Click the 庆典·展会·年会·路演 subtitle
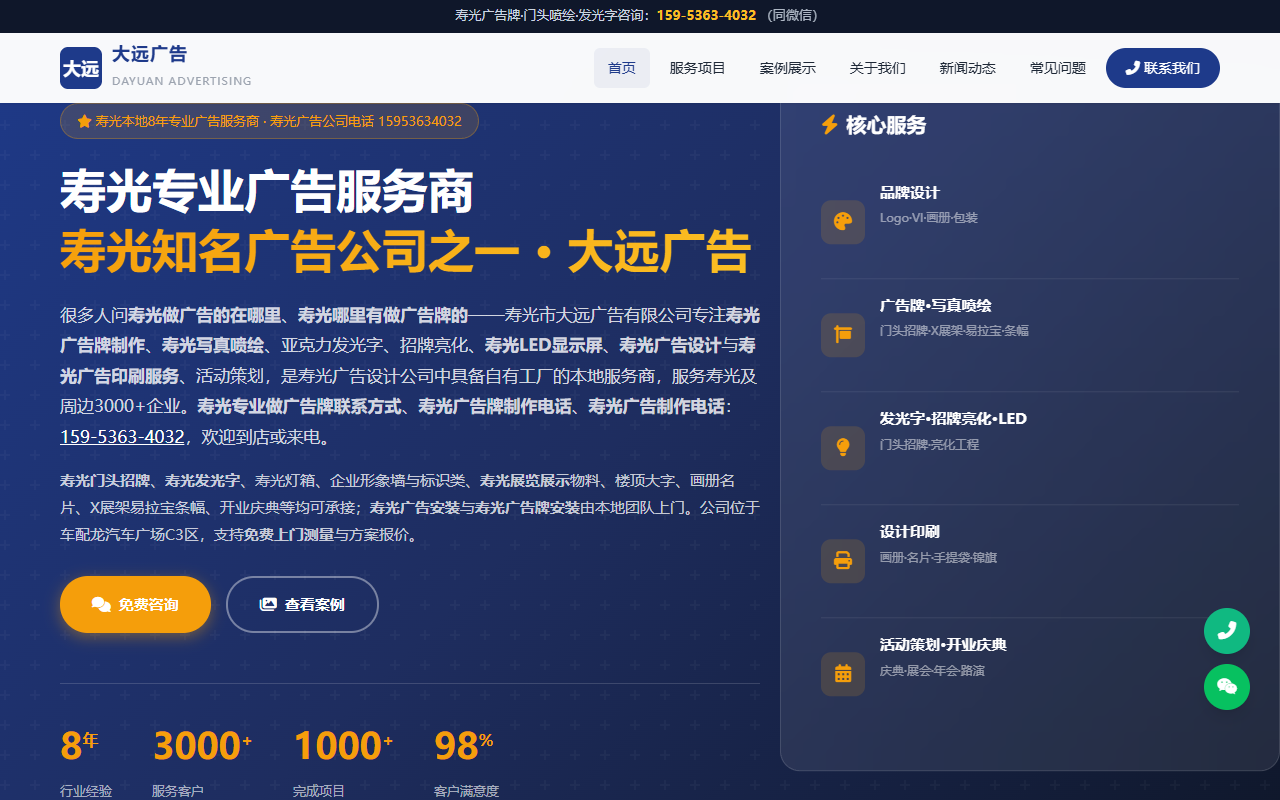 coord(932,670)
